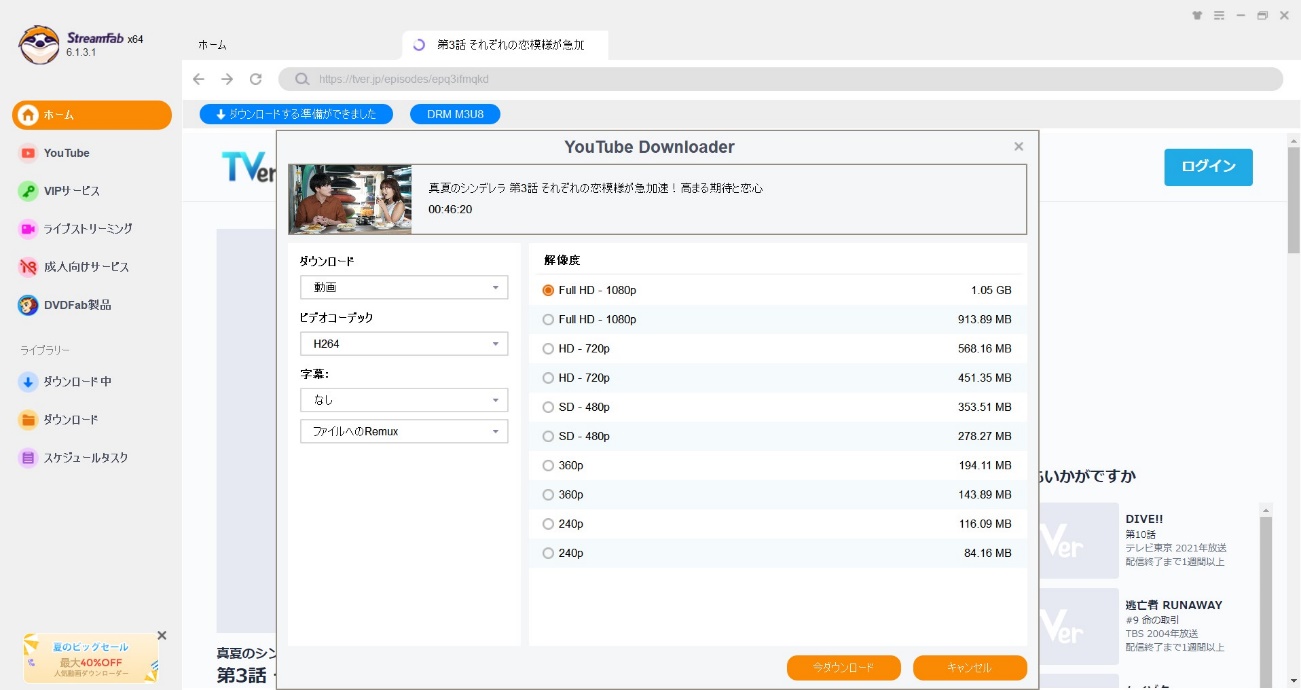Screen dimensions: 1301x690
Task: Switch to the 第3話 それぞれの恋模様 tab
Action: (x=505, y=45)
